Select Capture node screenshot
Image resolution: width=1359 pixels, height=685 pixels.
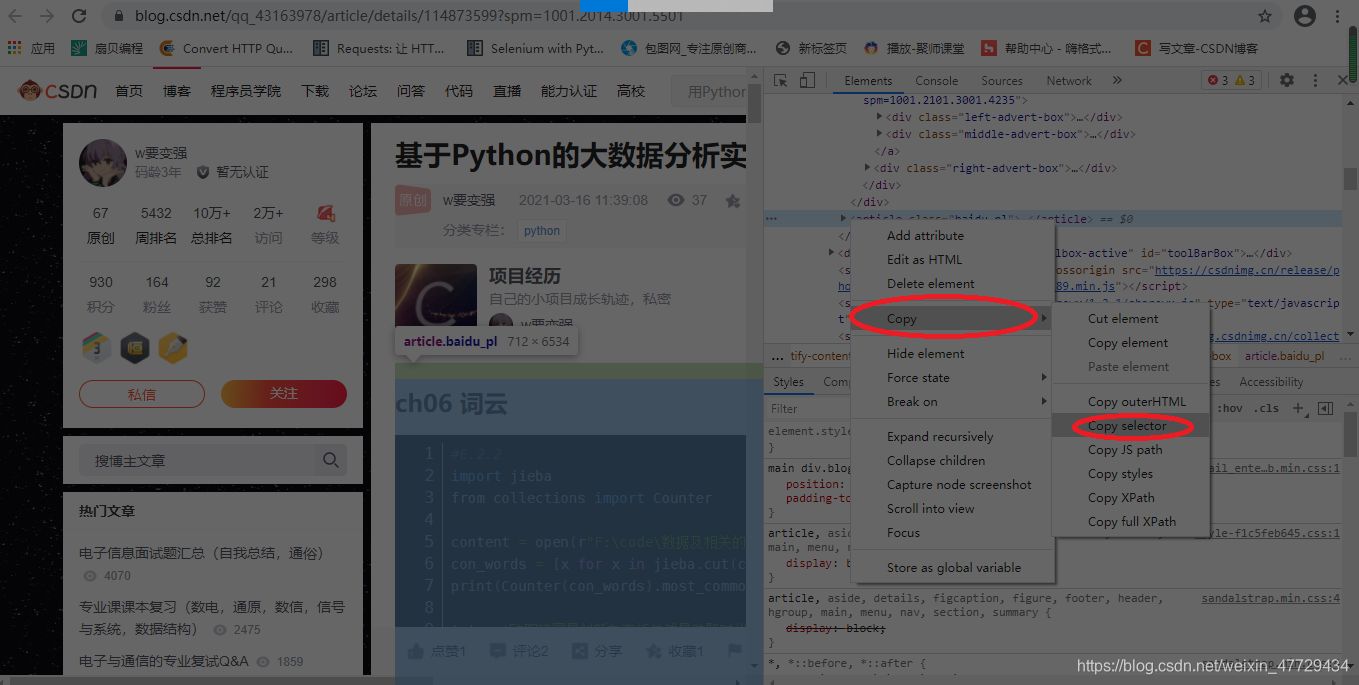click(x=953, y=485)
